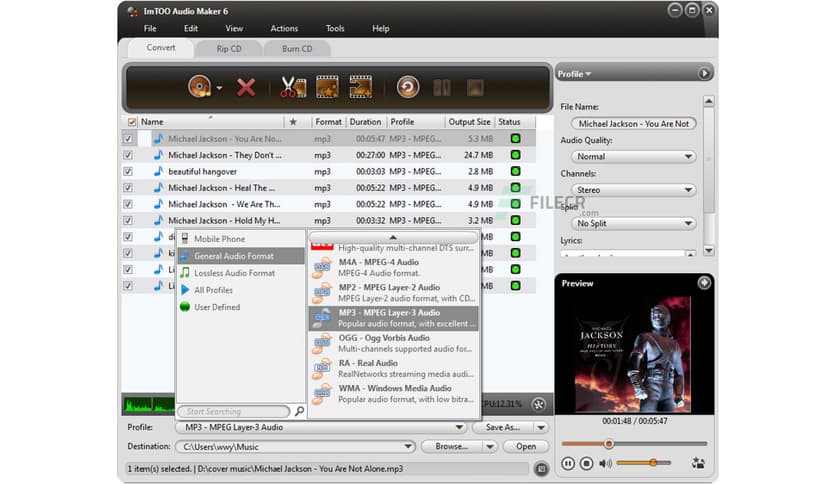Click the film merge arrow icon
This screenshot has width=836, height=484.
coord(361,87)
